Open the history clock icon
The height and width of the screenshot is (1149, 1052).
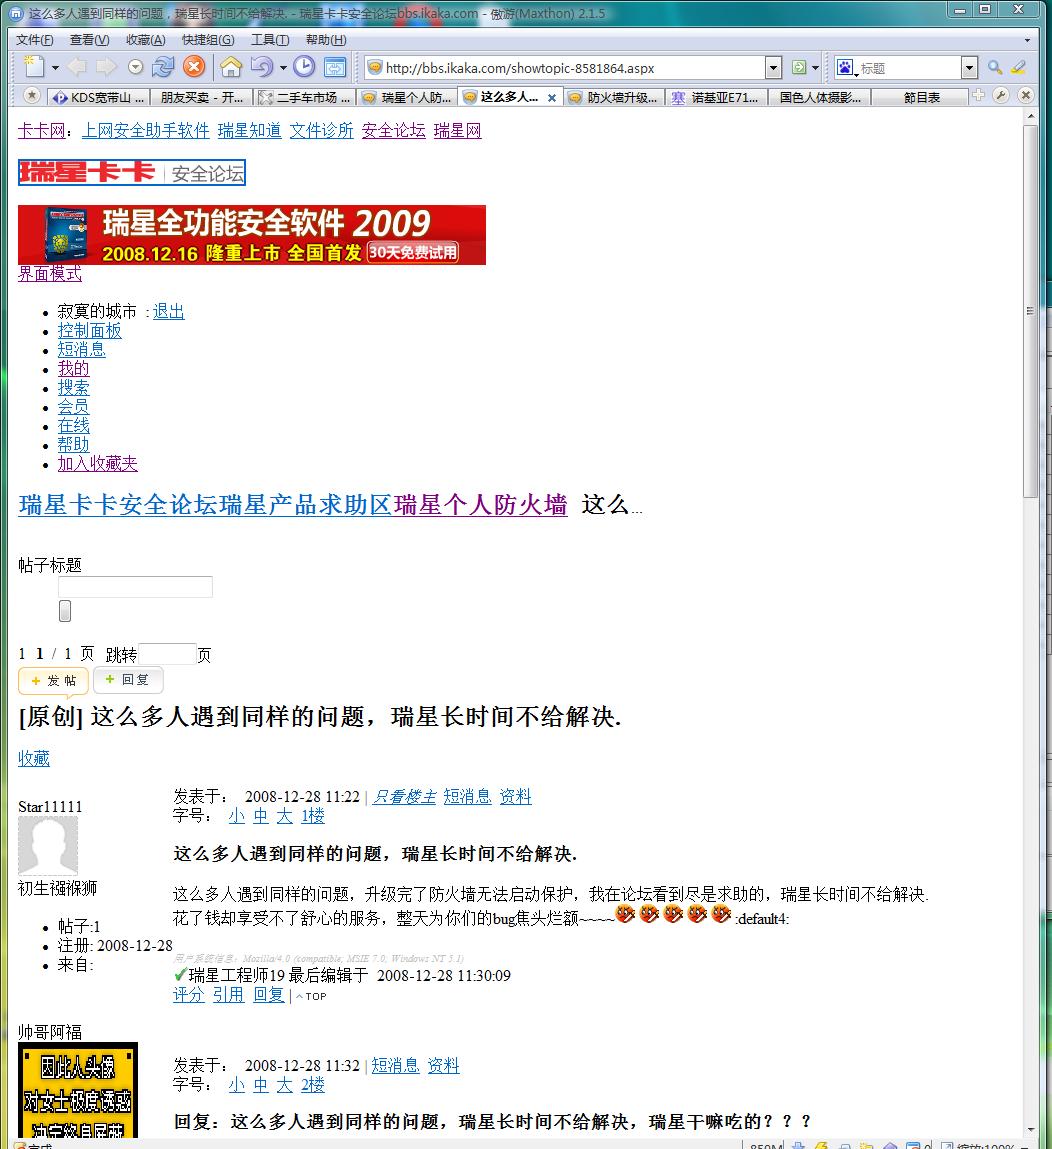tap(304, 67)
